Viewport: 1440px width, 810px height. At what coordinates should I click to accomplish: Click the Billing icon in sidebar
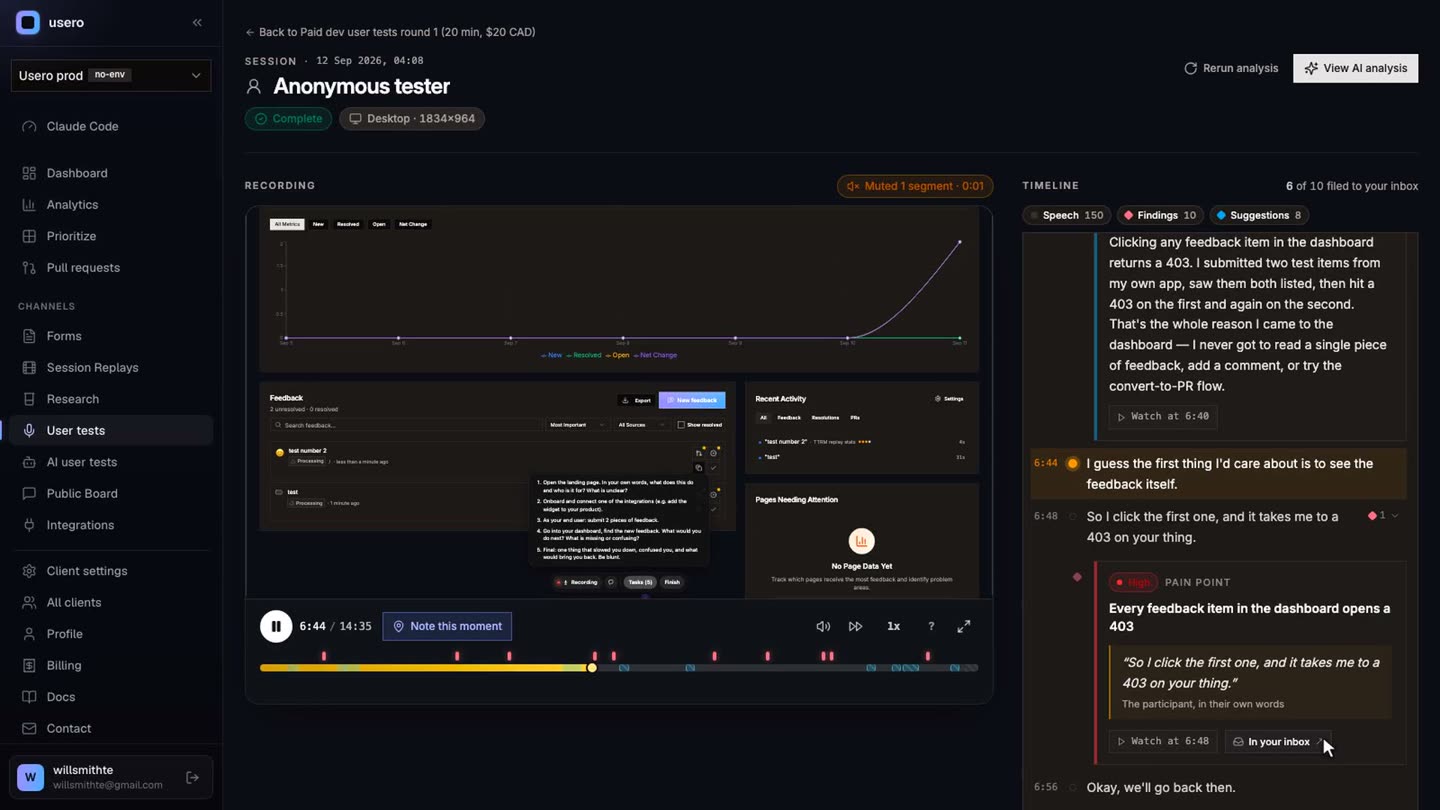pyautogui.click(x=29, y=665)
